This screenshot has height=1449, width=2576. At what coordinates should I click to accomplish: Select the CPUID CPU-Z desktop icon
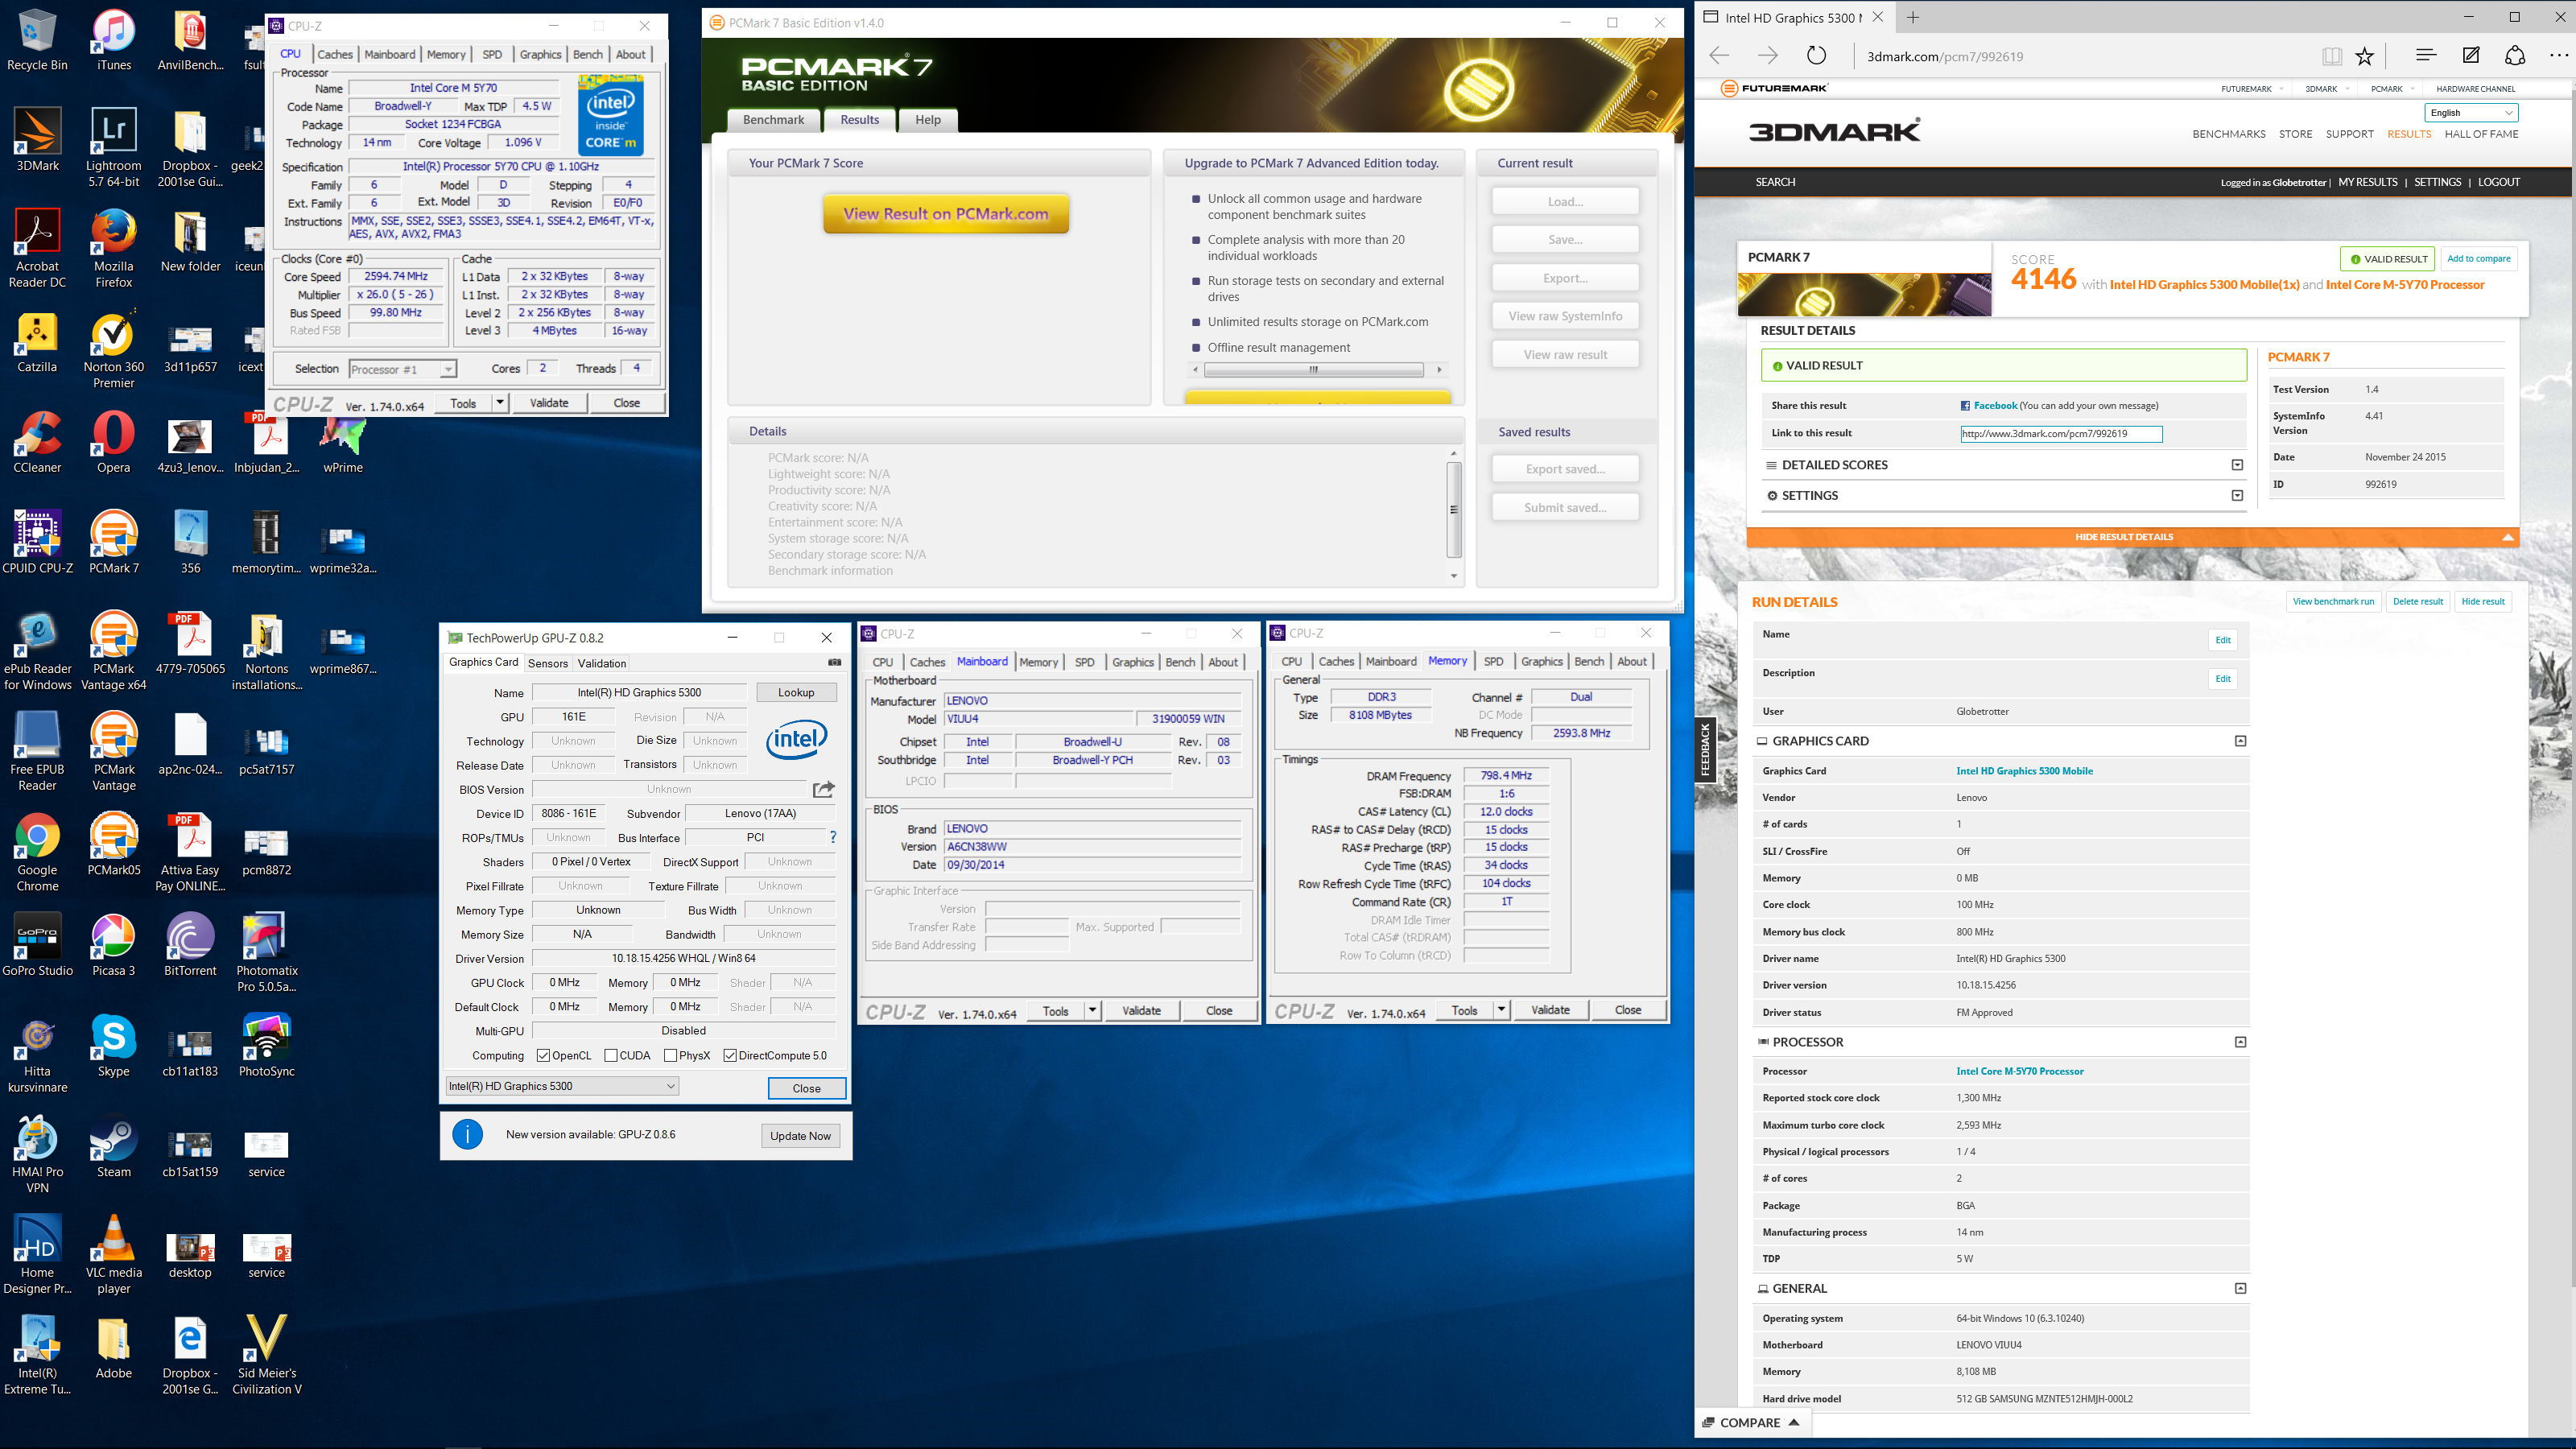(x=37, y=543)
